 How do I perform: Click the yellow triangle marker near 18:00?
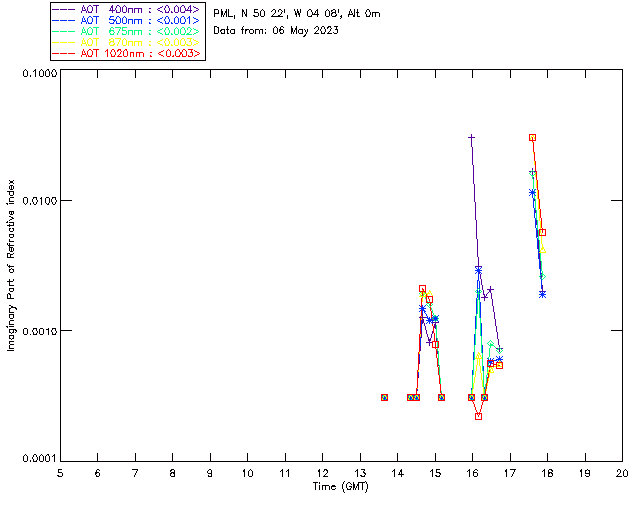click(x=542, y=250)
